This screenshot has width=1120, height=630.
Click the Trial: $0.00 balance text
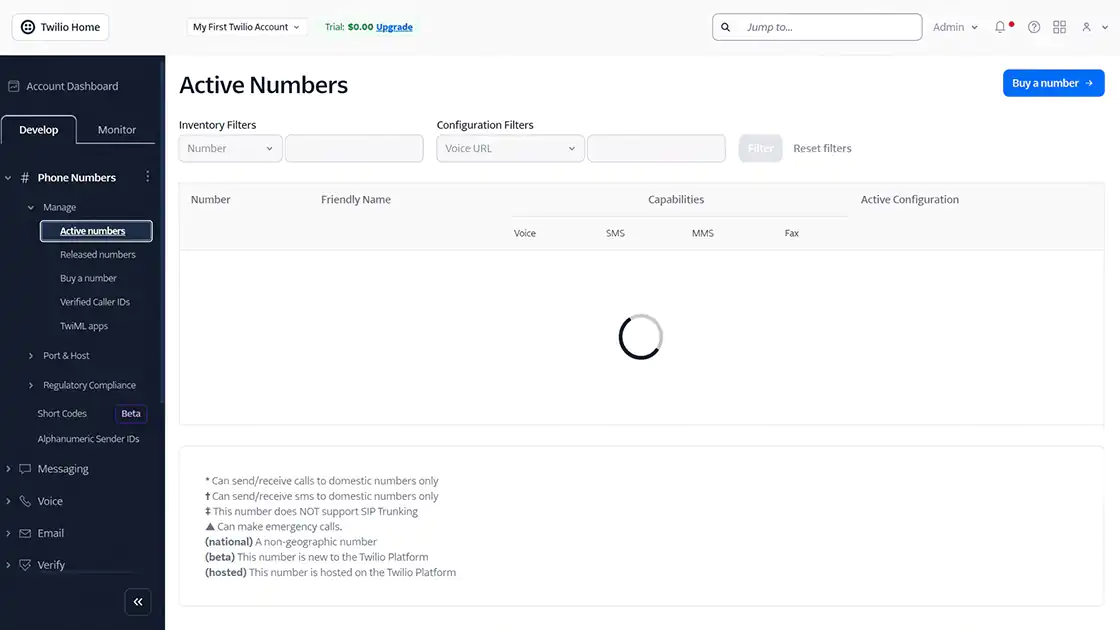(x=349, y=27)
